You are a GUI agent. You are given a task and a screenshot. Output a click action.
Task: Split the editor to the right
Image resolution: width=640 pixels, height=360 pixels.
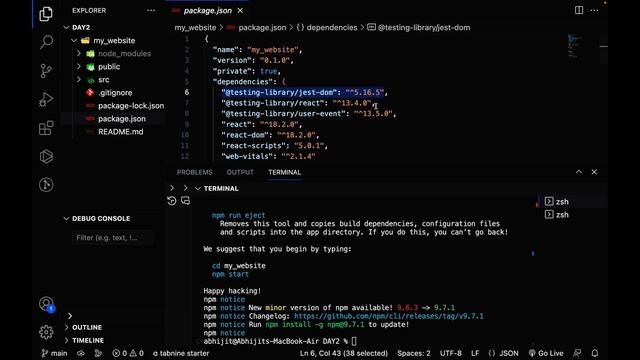(579, 10)
